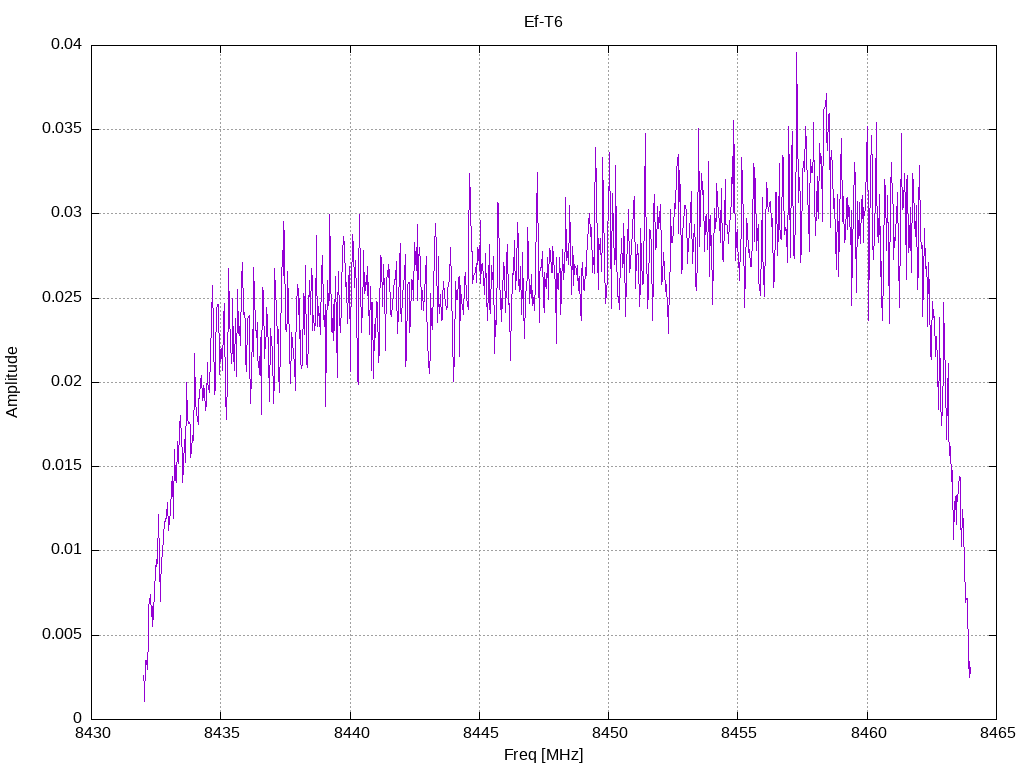
Task: Click the x-axis tick label 8450
Action: pos(609,733)
